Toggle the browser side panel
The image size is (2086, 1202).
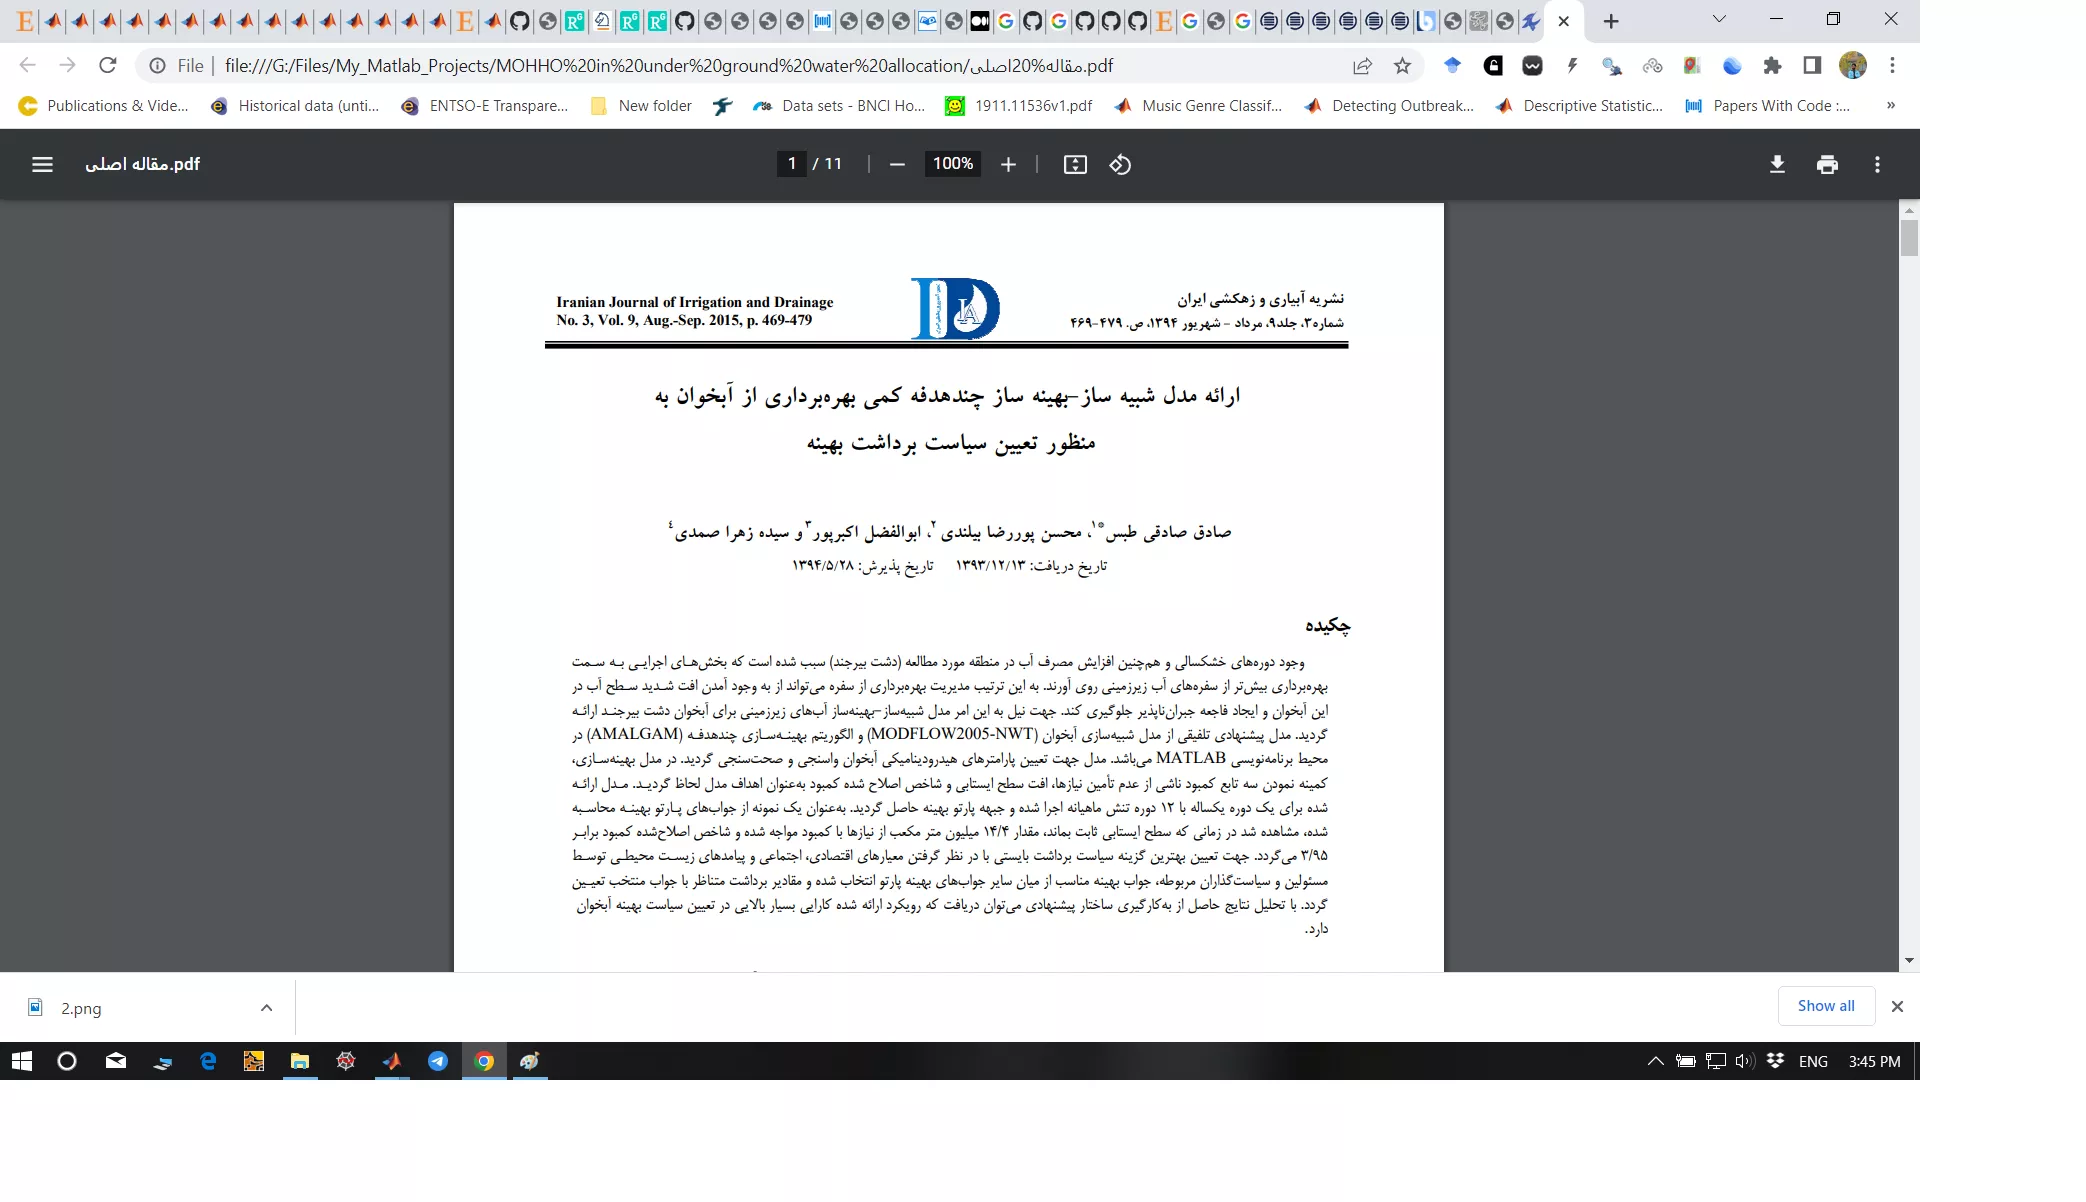coord(1812,66)
